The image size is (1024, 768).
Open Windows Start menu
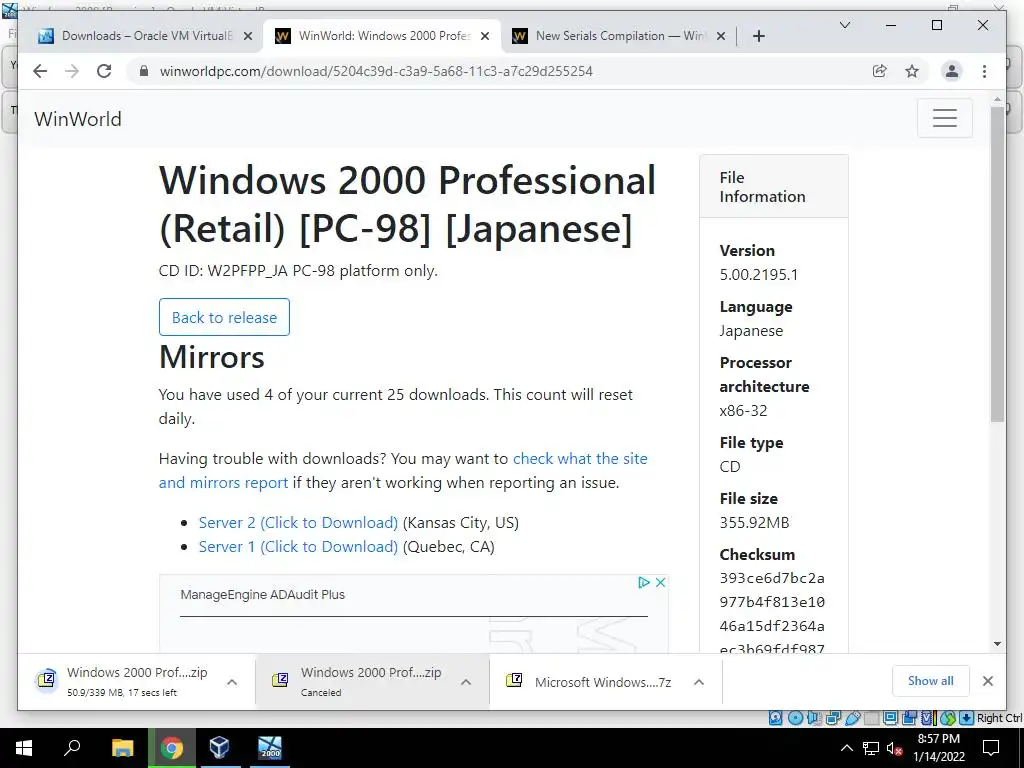tap(24, 748)
